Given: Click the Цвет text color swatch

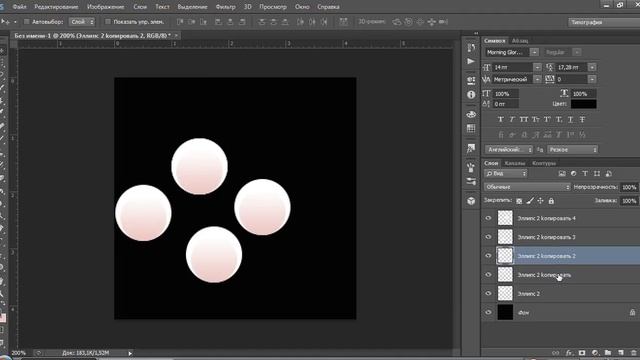Looking at the screenshot, I should (x=583, y=104).
